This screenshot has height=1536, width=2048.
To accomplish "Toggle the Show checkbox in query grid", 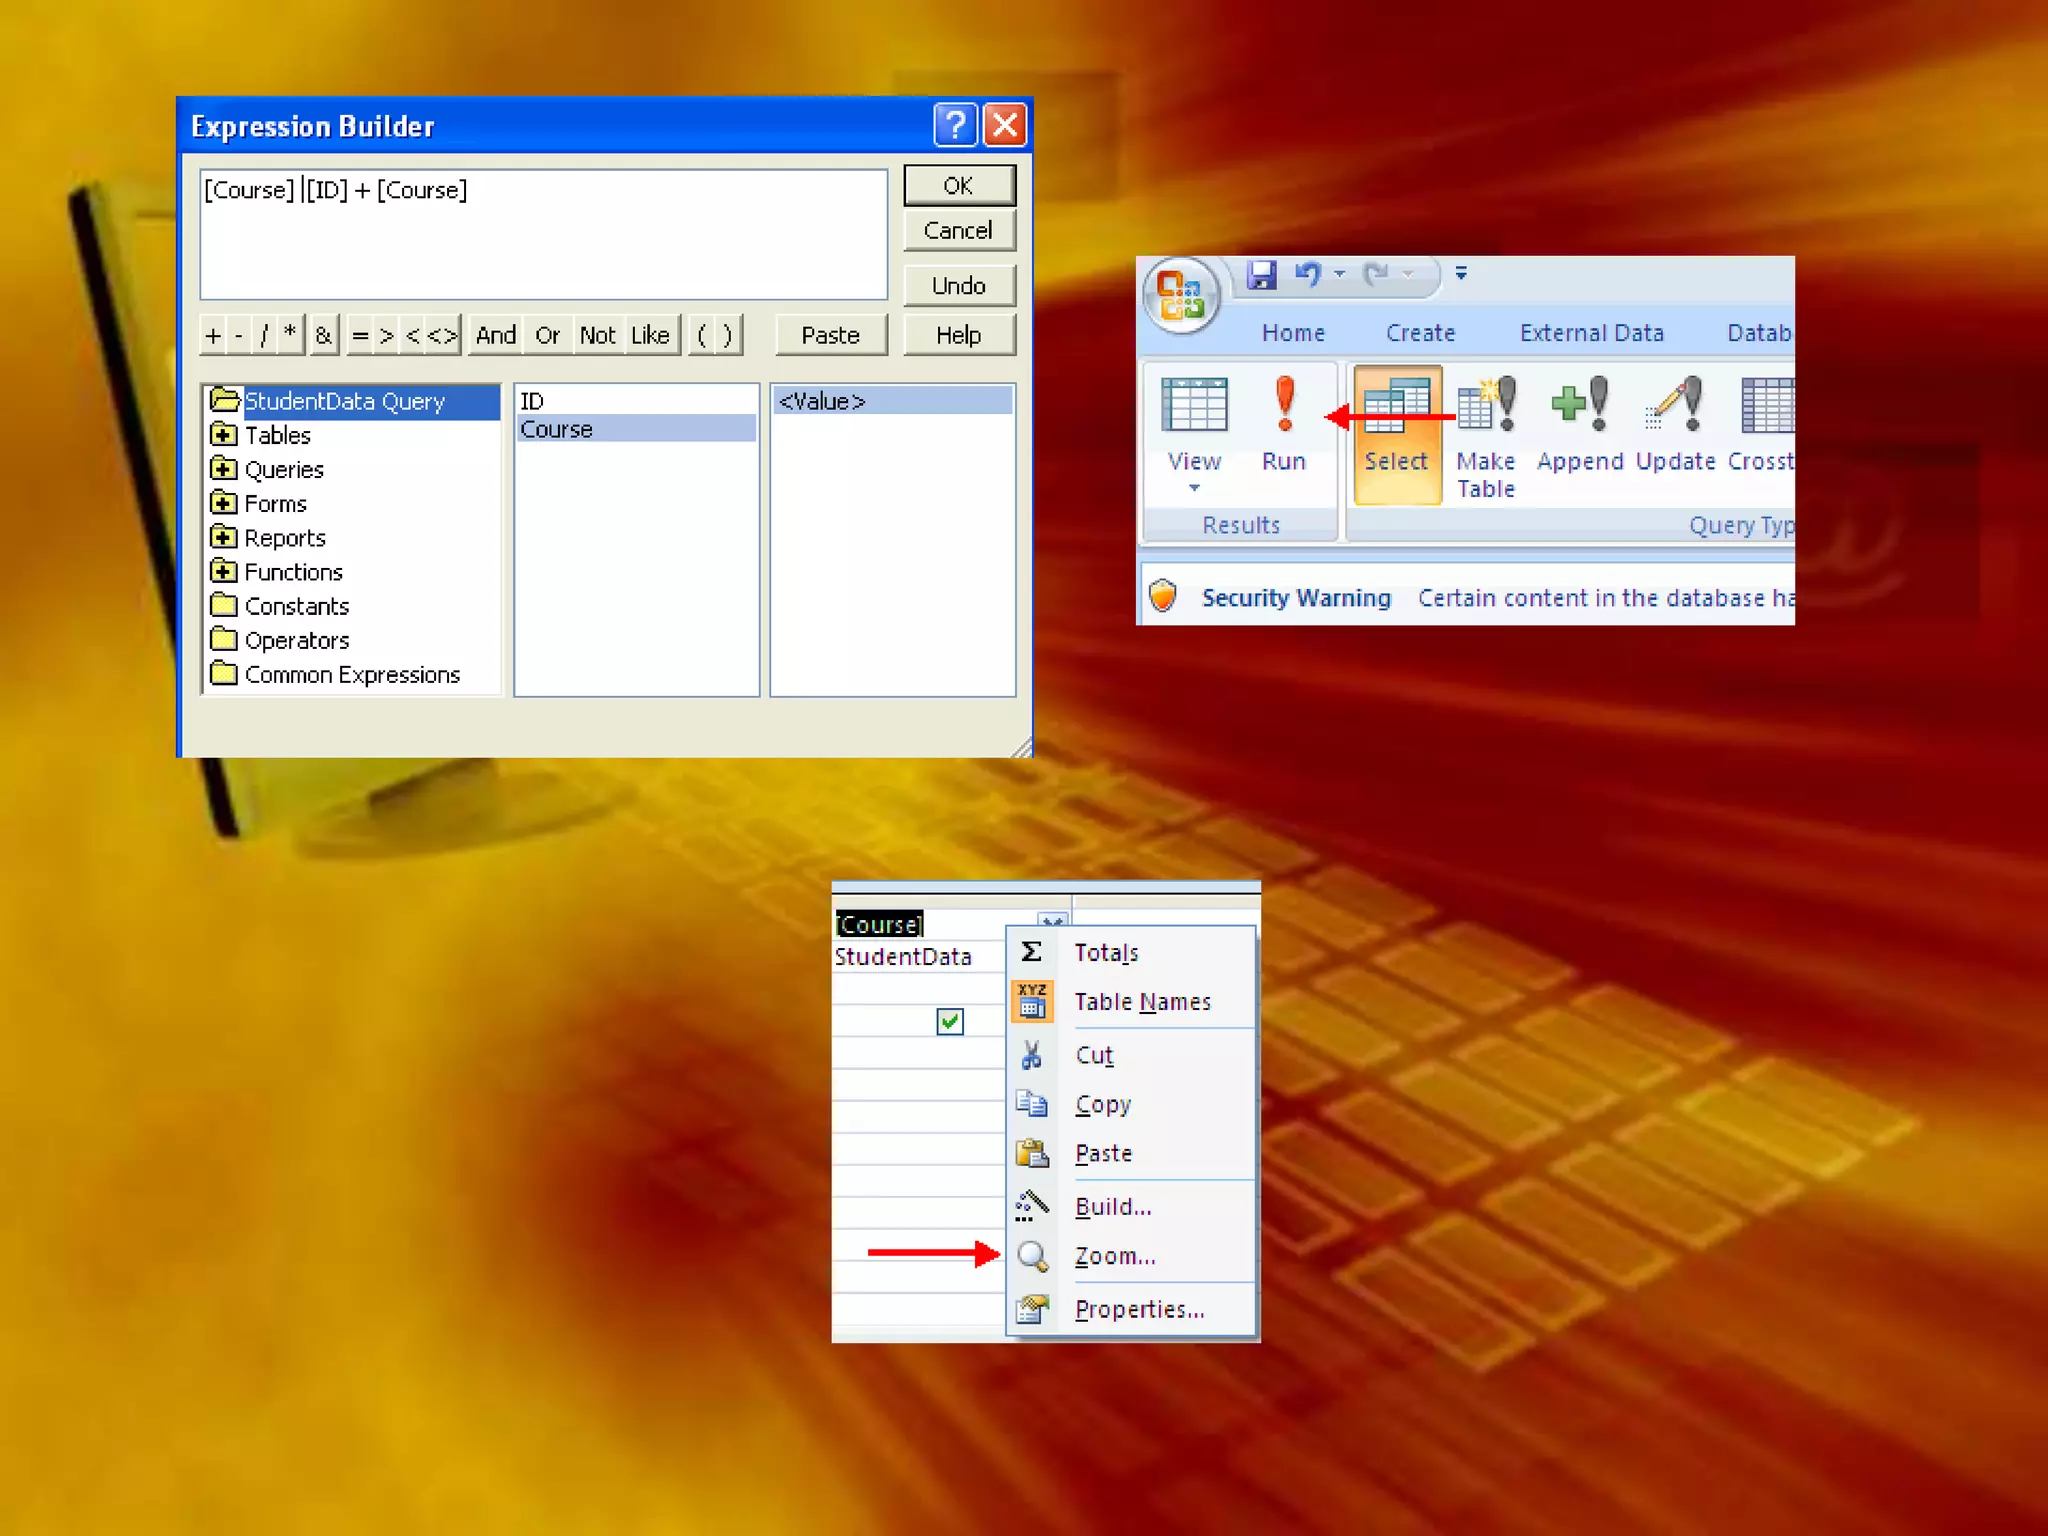I will [949, 1021].
